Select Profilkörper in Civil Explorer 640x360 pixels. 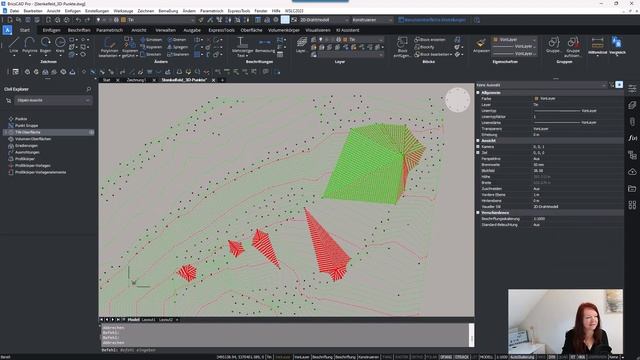pyautogui.click(x=24, y=159)
